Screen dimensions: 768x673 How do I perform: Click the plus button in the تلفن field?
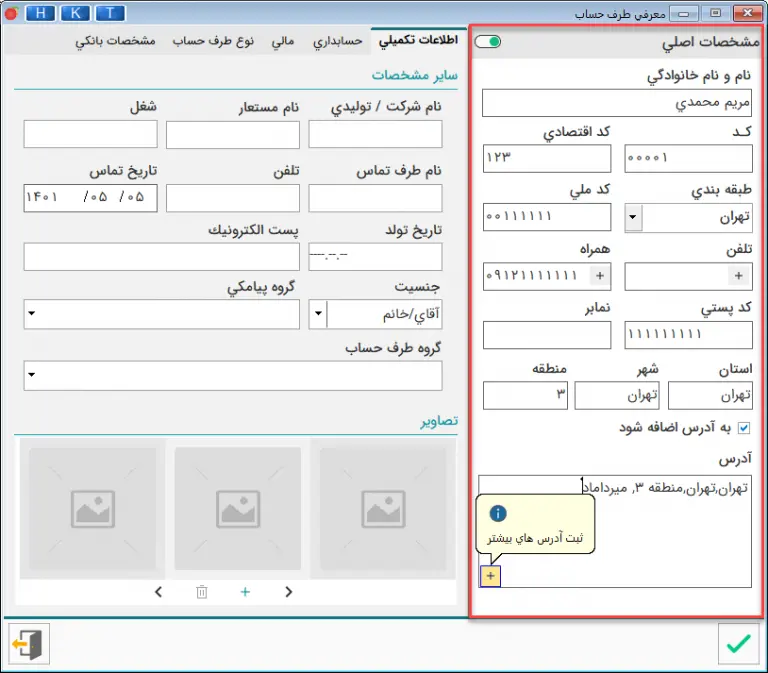739,275
